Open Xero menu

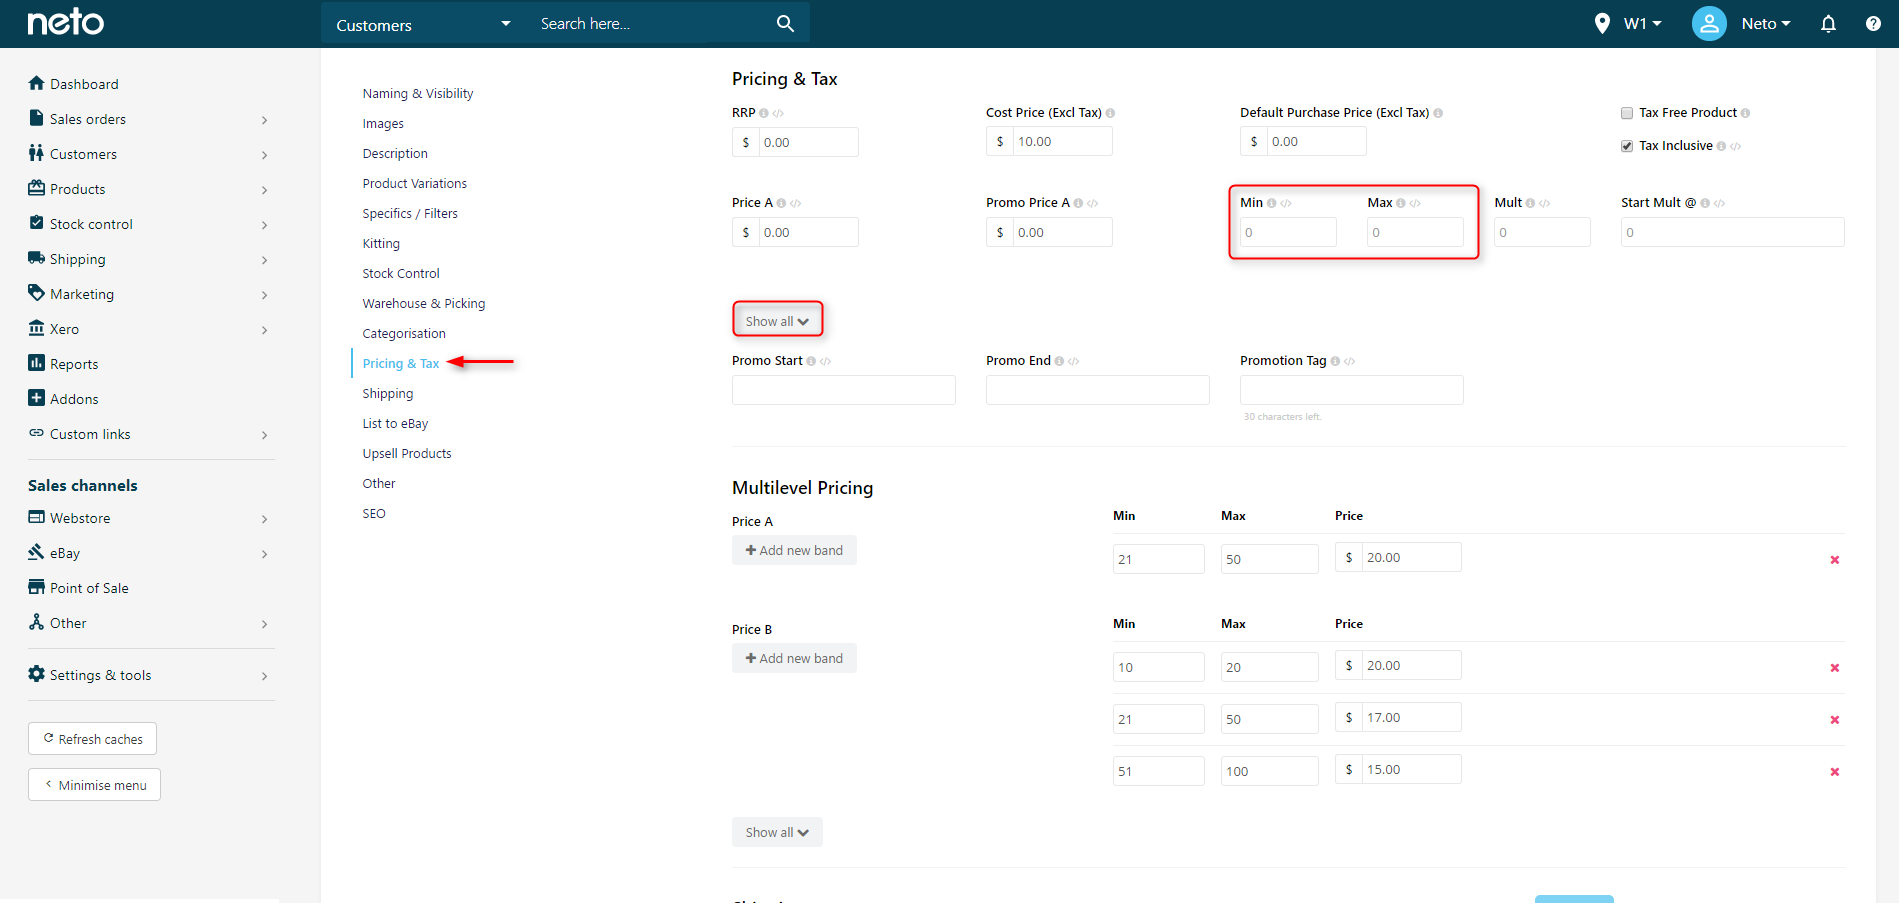150,329
